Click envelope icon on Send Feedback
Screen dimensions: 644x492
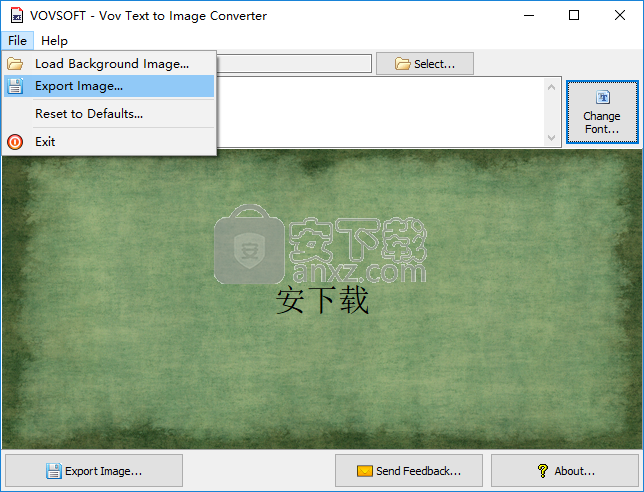(x=365, y=471)
